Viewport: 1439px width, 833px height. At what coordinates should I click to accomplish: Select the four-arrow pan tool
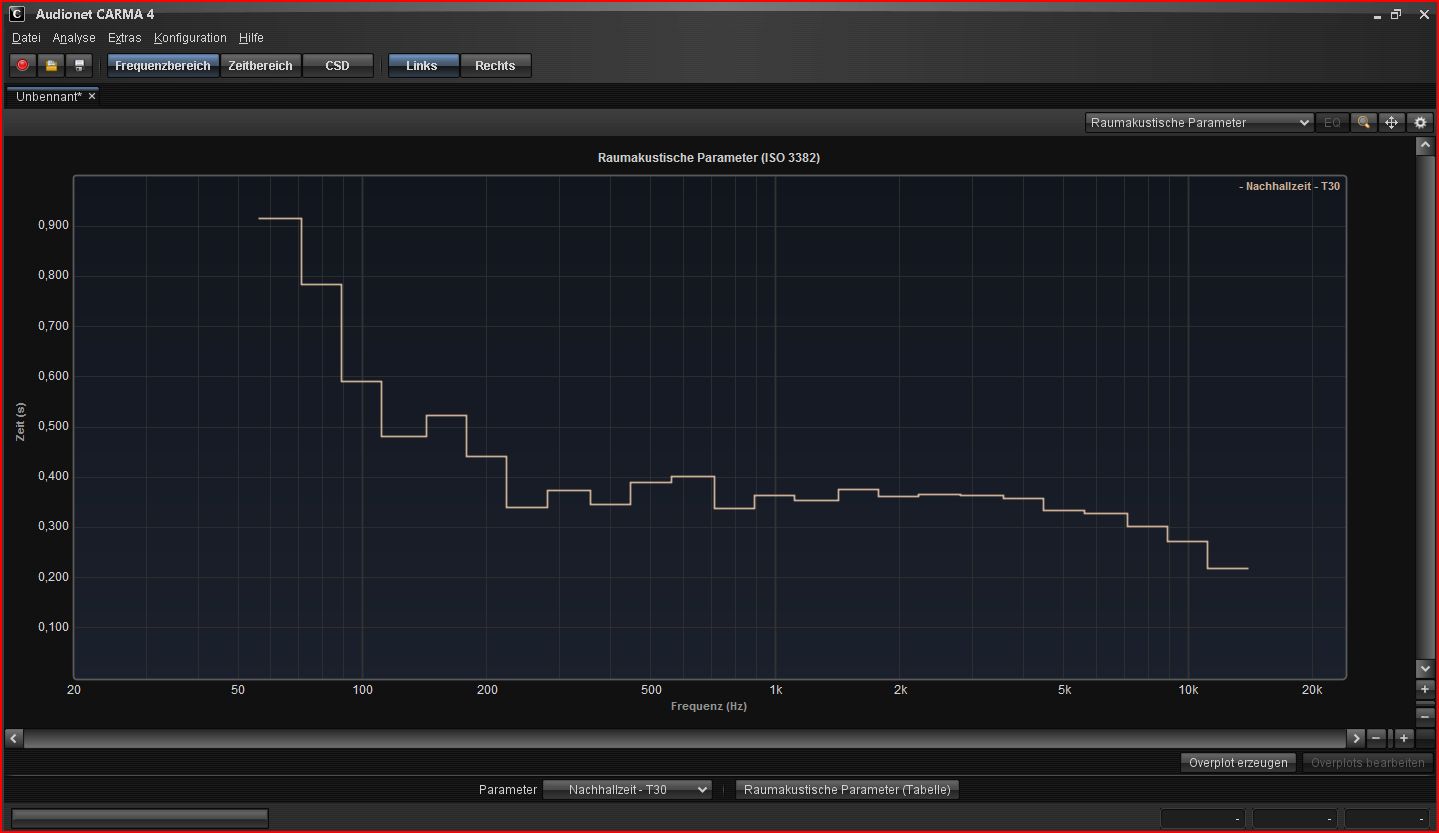tap(1391, 122)
